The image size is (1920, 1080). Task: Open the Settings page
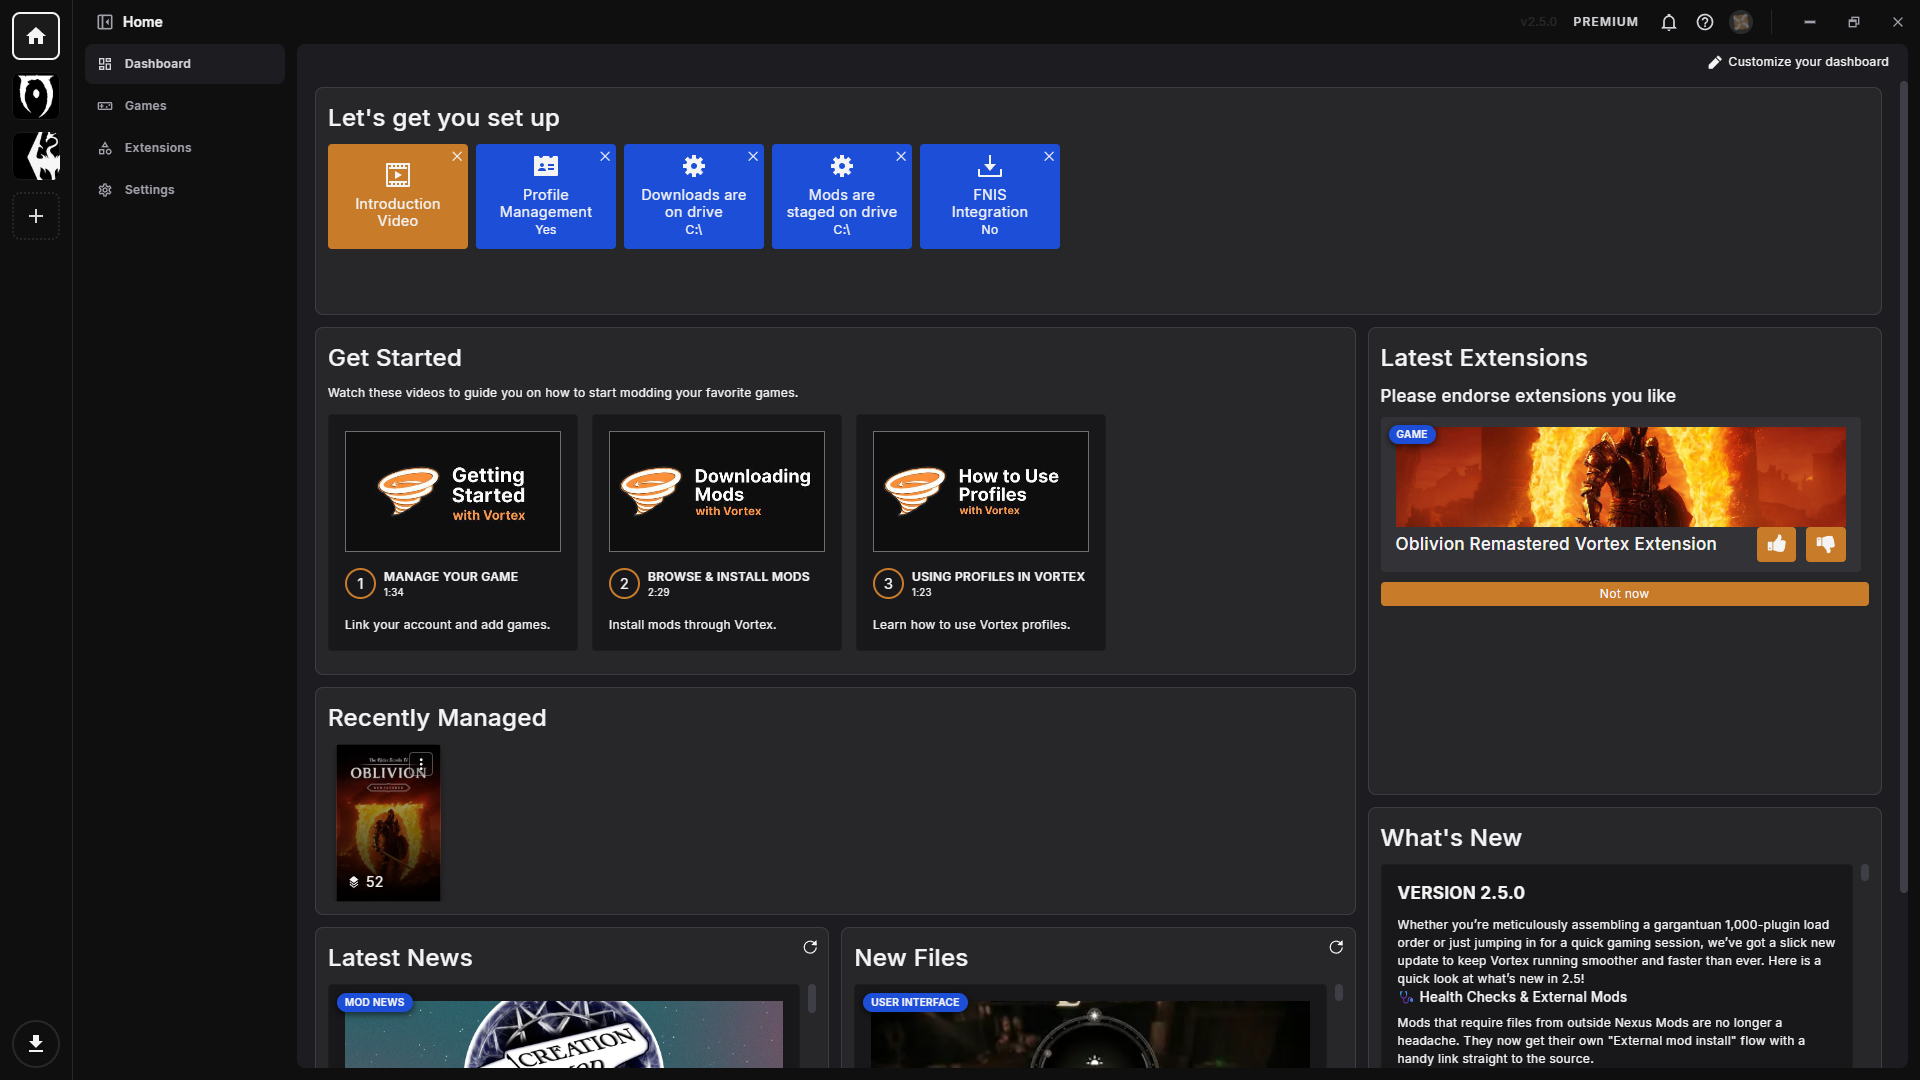click(x=185, y=190)
